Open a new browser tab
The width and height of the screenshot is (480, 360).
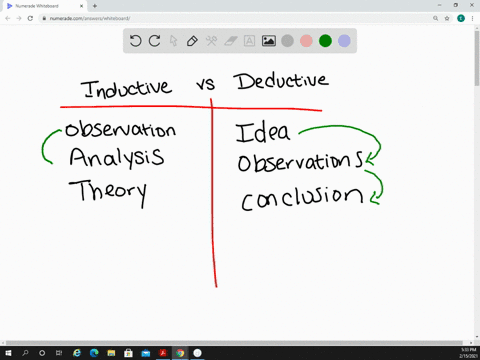(95, 6)
